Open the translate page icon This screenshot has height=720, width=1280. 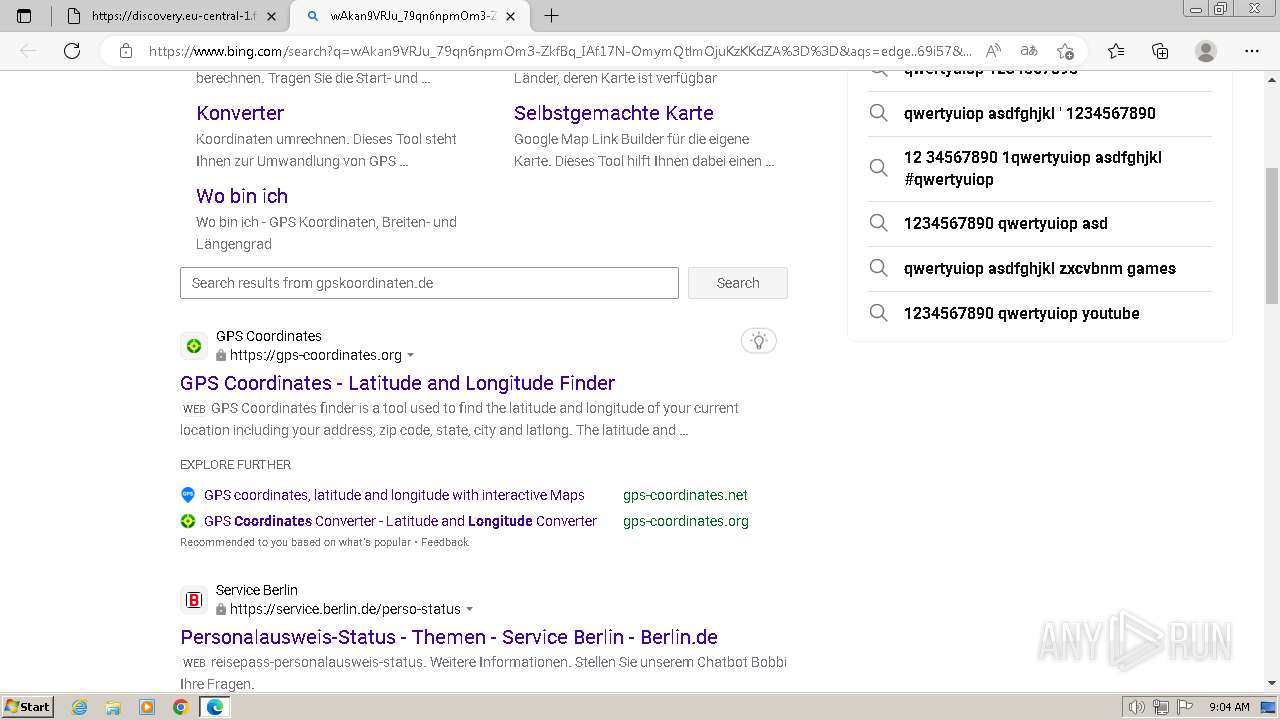point(1029,51)
